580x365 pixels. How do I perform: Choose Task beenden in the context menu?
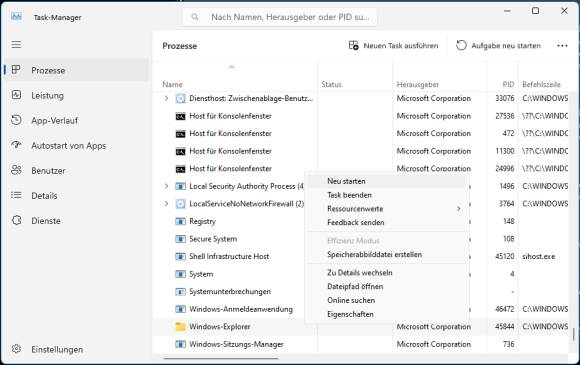387,195
